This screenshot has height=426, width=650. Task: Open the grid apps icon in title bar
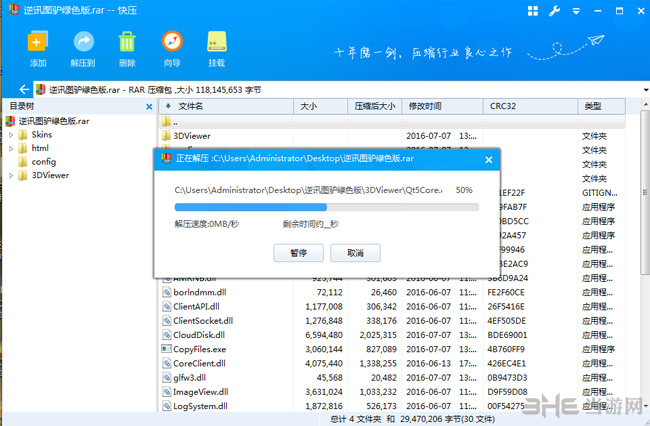pos(533,11)
